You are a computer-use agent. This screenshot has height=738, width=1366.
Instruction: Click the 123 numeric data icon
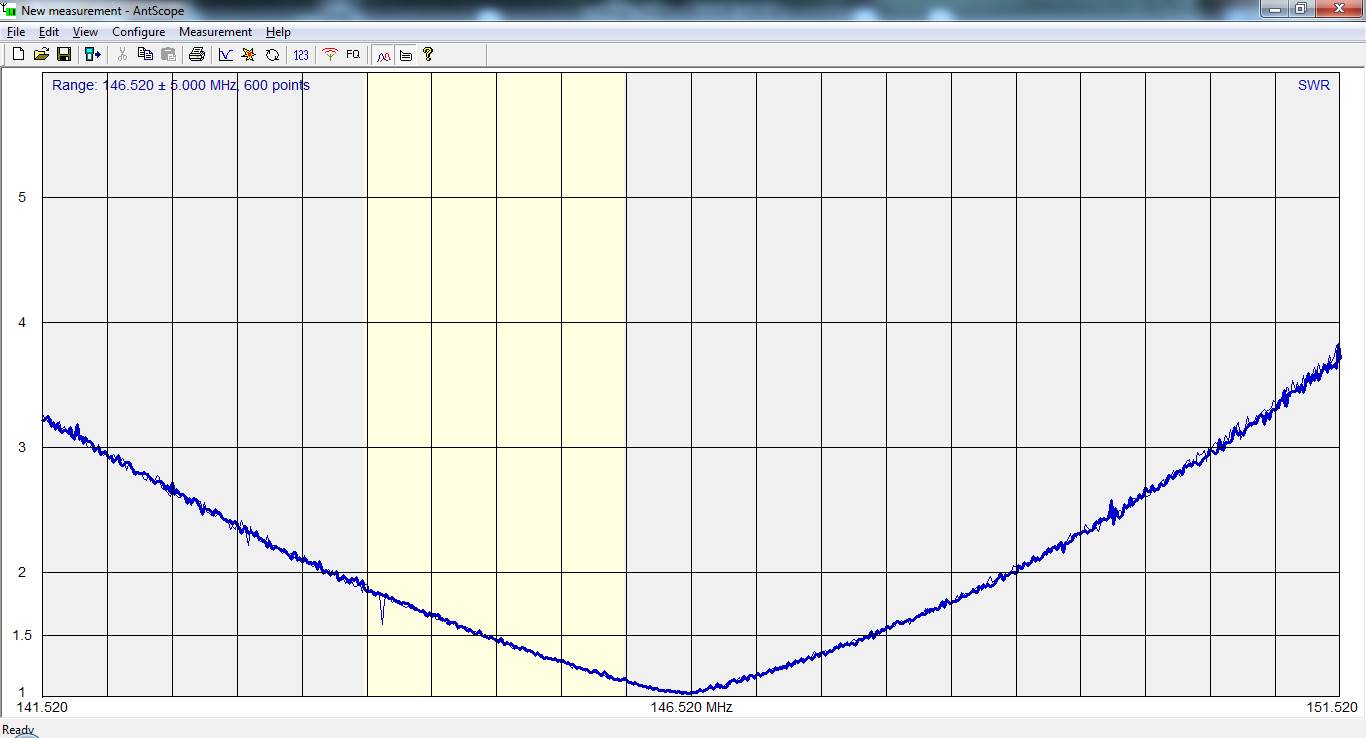pos(301,55)
